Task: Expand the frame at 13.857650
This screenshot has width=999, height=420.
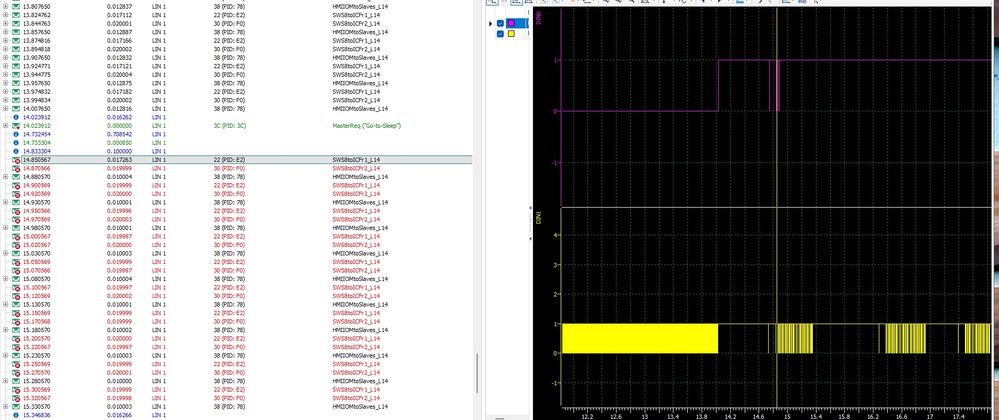Action: click(x=6, y=32)
